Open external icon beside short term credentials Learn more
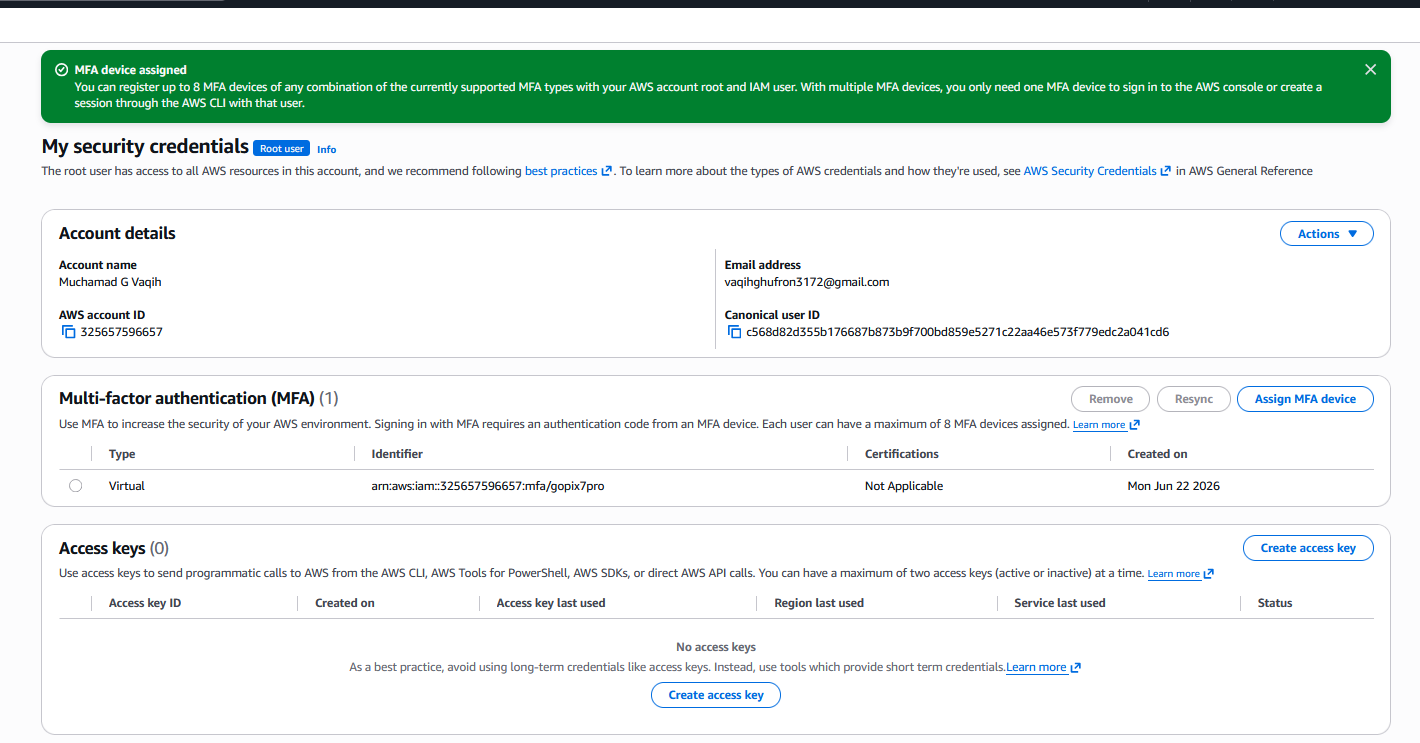Image resolution: width=1420 pixels, height=743 pixels. pyautogui.click(x=1075, y=668)
